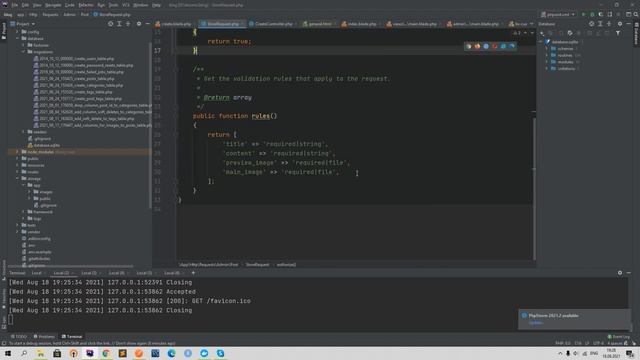Screen dimensions: 640x360
Task: Open the Problems tool window
Action: click(x=44, y=337)
